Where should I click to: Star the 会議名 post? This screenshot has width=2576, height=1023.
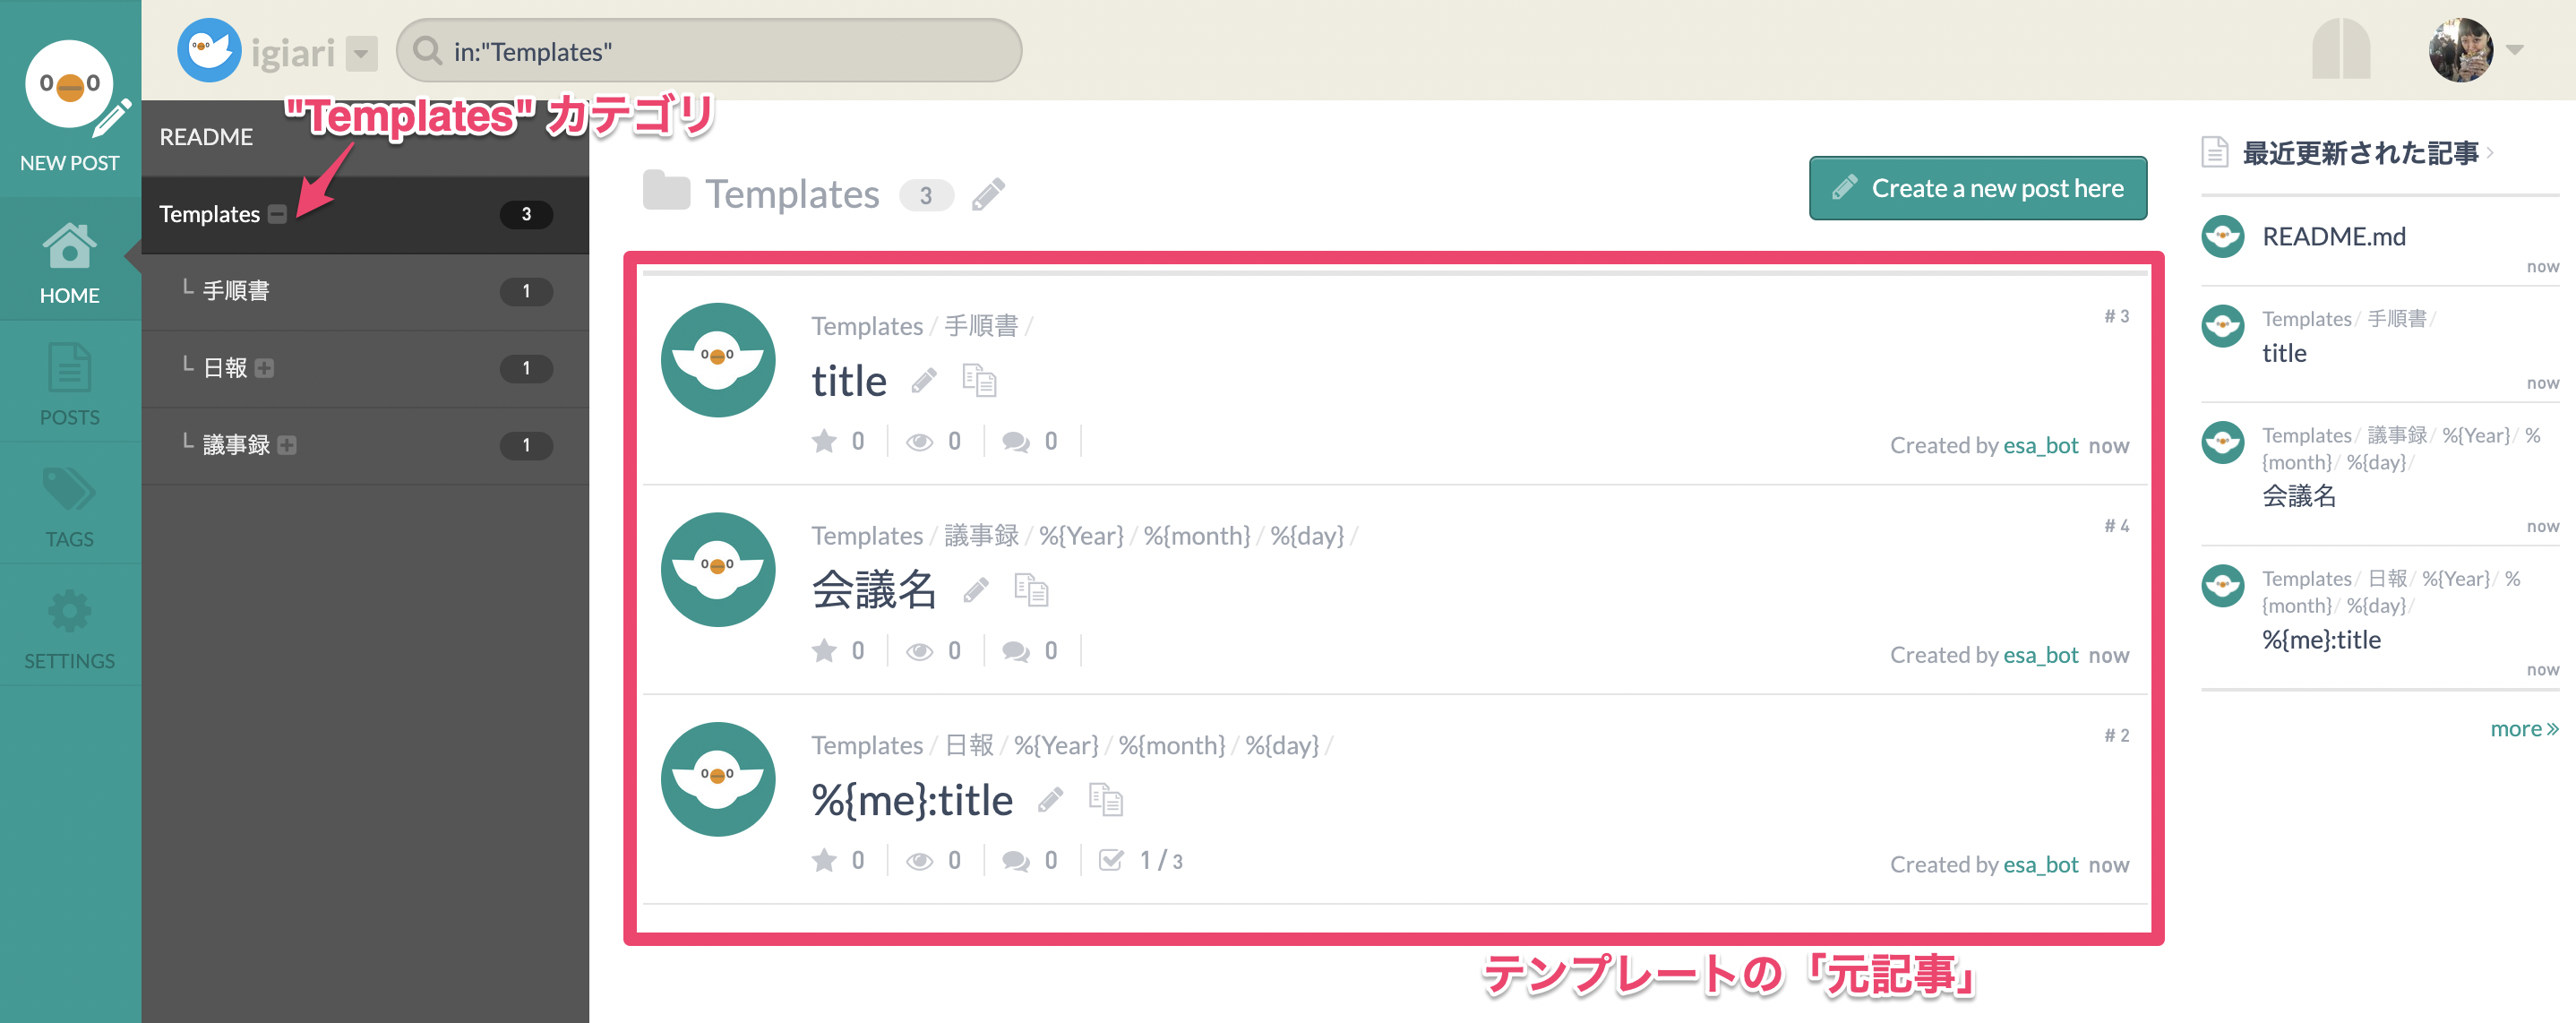pyautogui.click(x=824, y=651)
